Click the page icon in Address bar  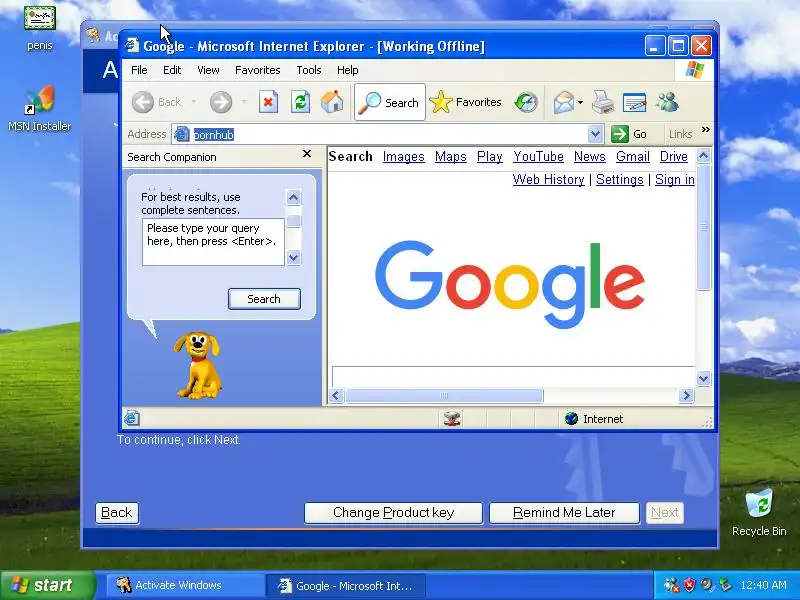tap(182, 134)
